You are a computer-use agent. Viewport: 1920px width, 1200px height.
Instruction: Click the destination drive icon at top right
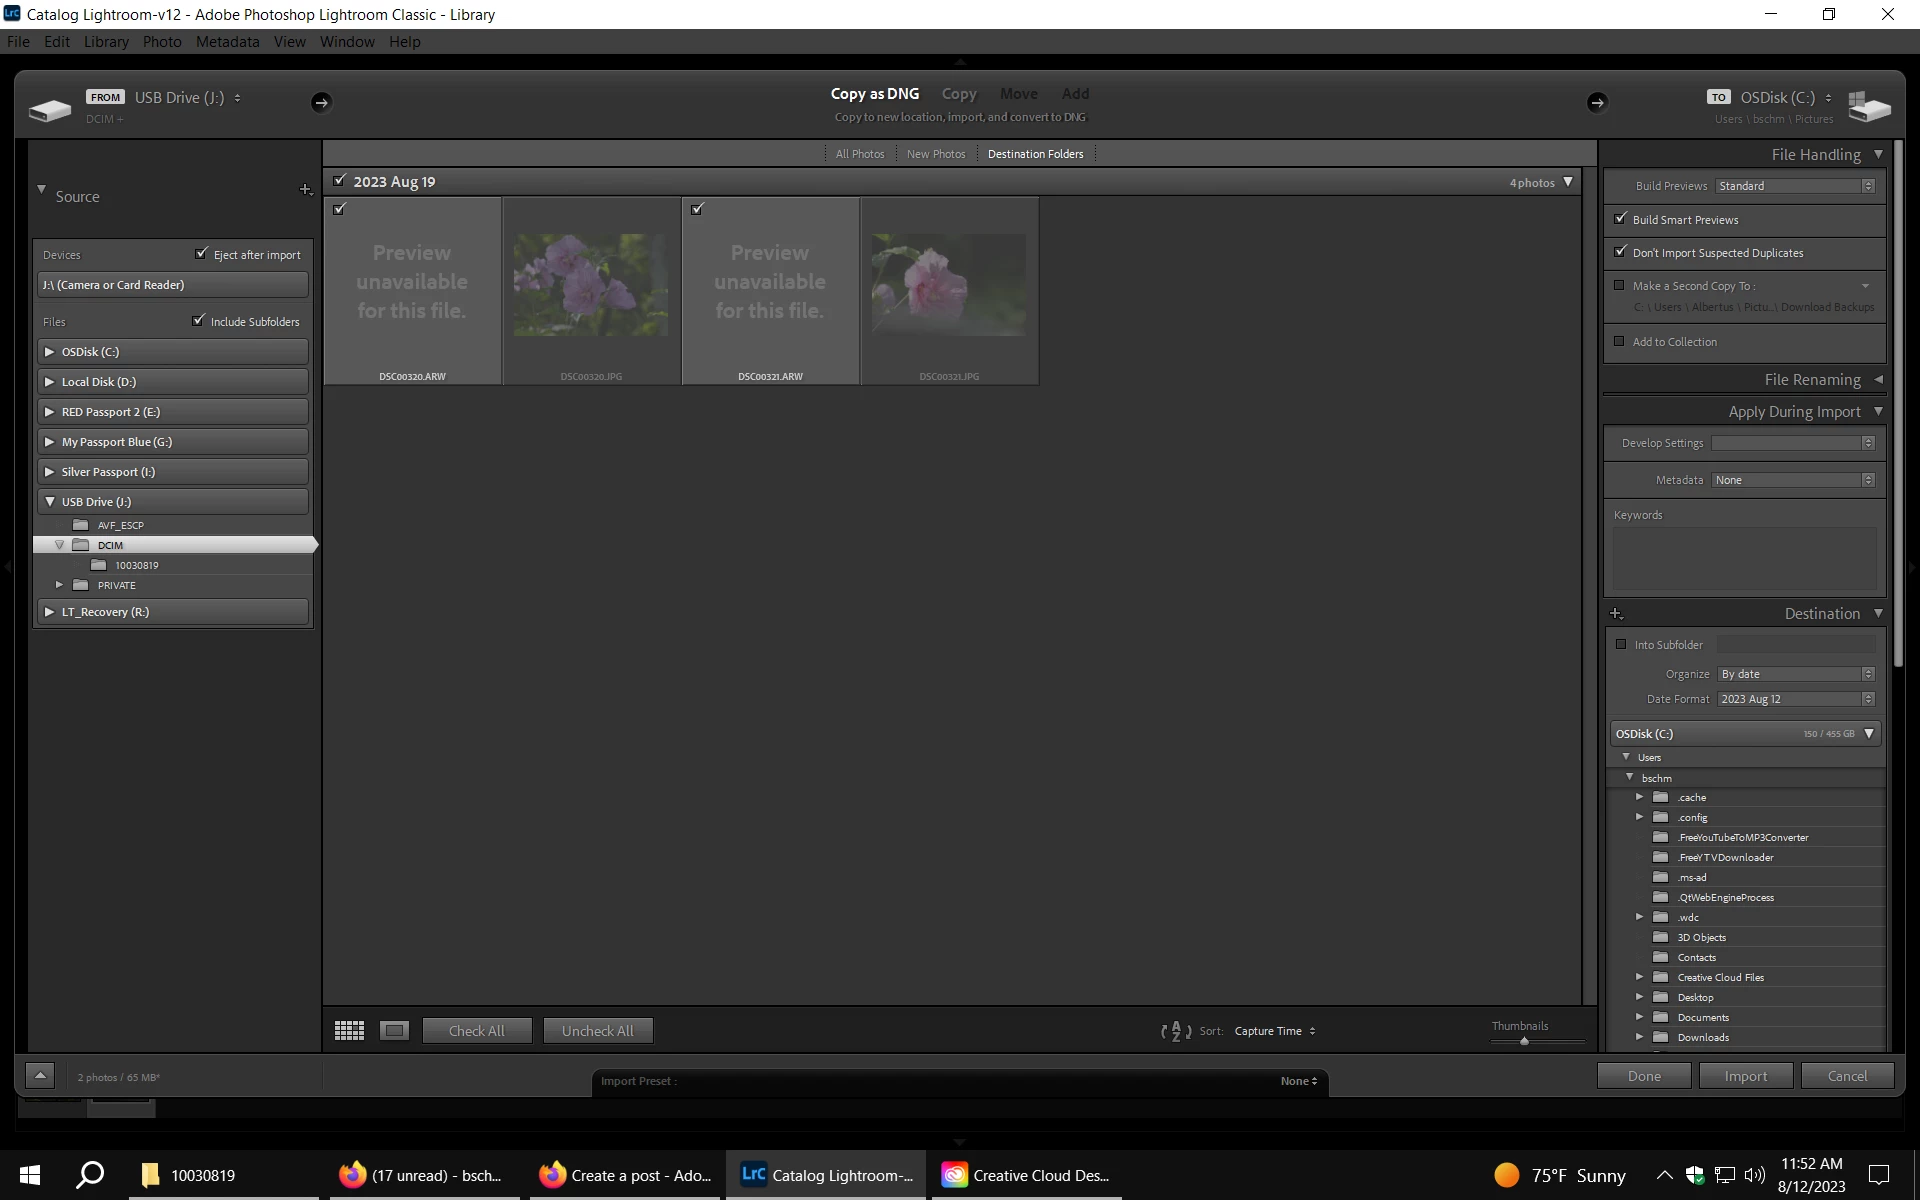(x=1868, y=106)
